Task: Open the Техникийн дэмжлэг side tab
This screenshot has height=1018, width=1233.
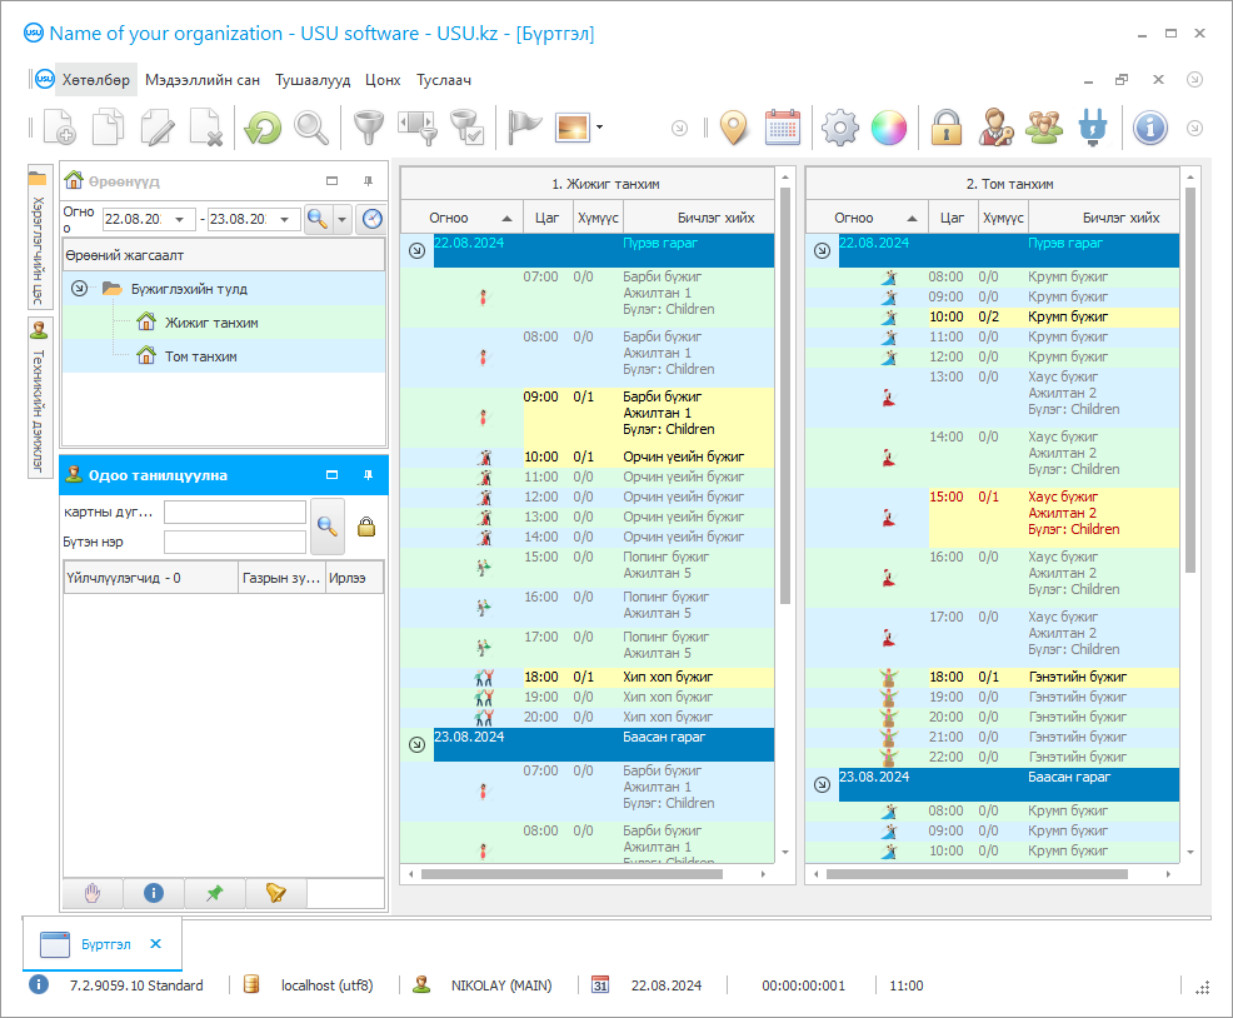Action: [39, 398]
